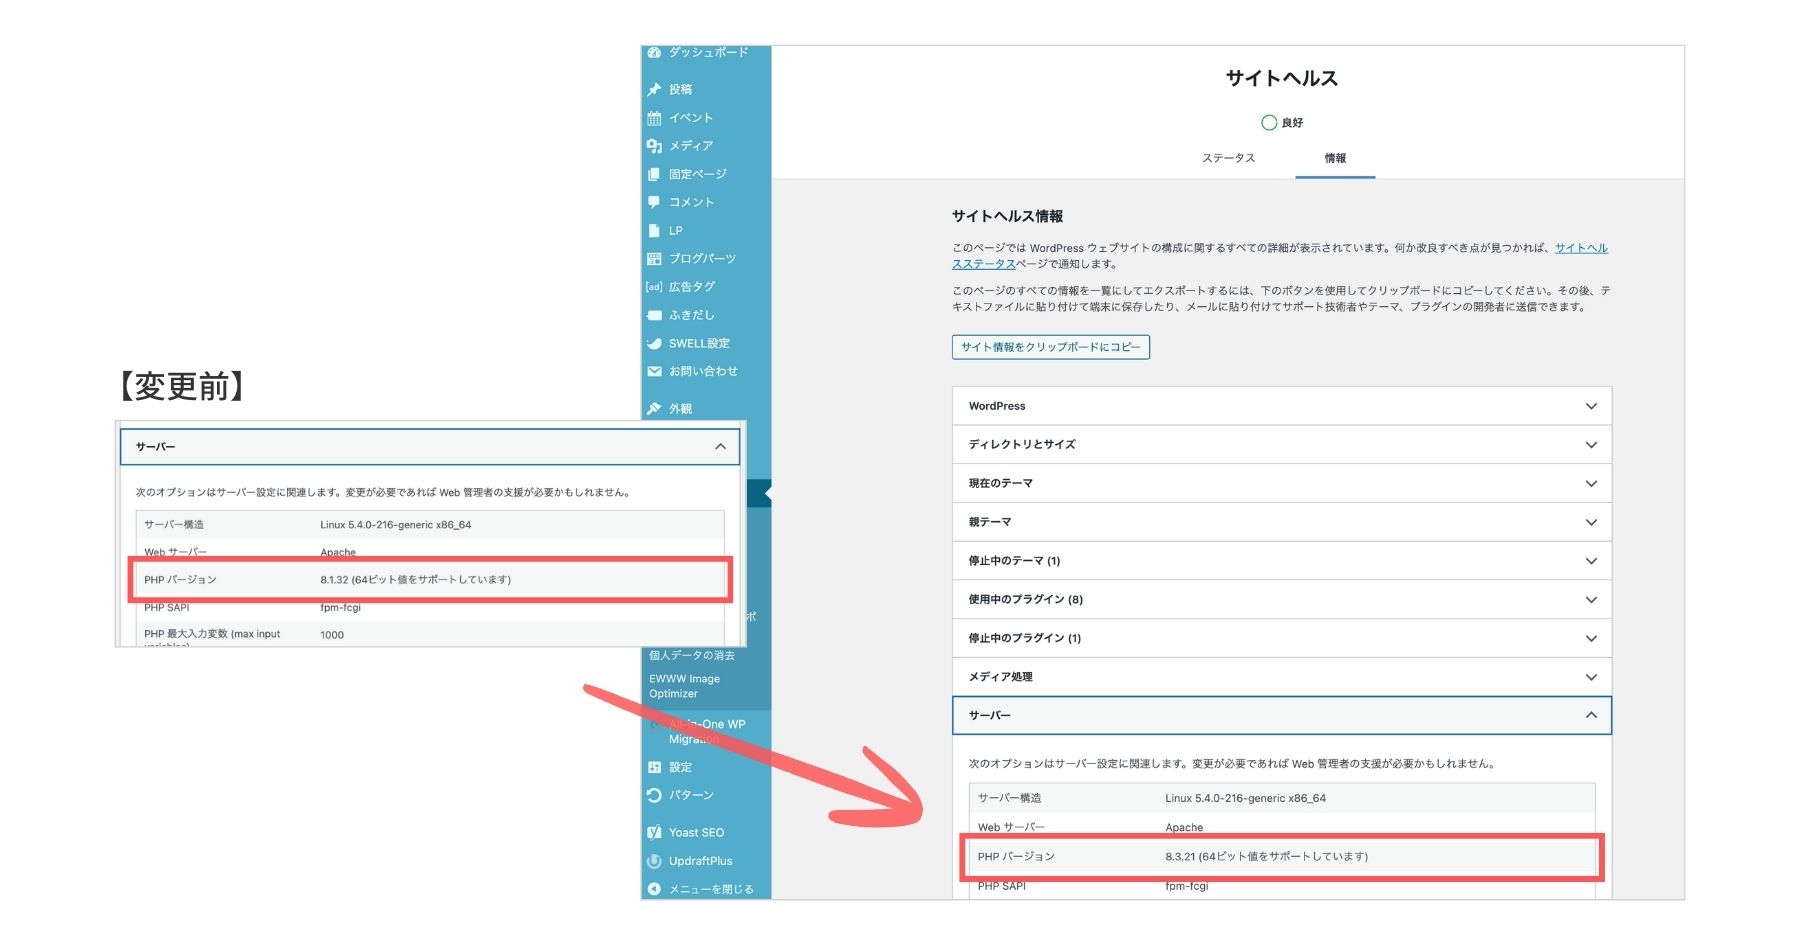This screenshot has width=1800, height=945.
Task: Click PHP version 8.3.21 value
Action: 1266,856
